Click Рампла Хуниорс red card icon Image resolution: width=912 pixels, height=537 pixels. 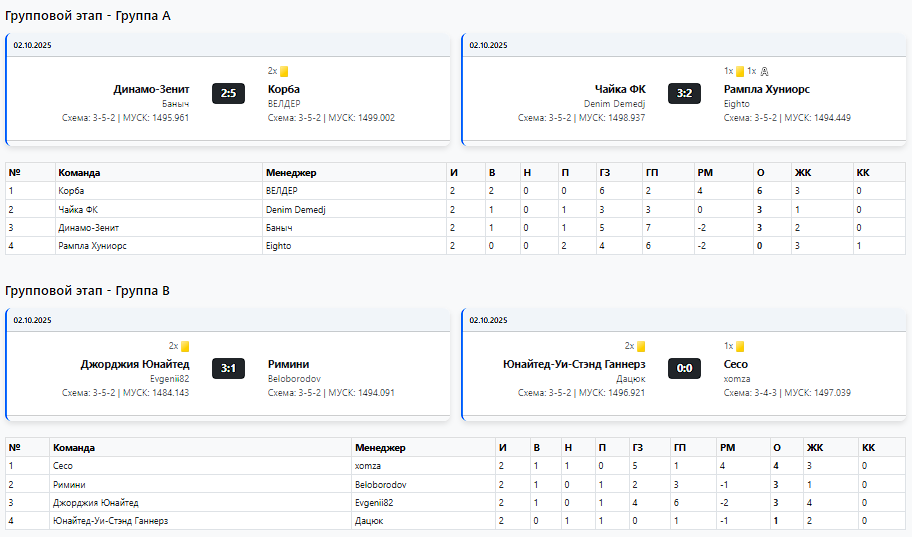click(765, 72)
